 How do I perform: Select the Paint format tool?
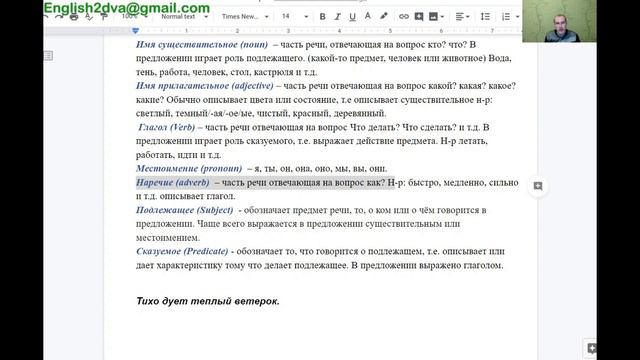click(104, 17)
